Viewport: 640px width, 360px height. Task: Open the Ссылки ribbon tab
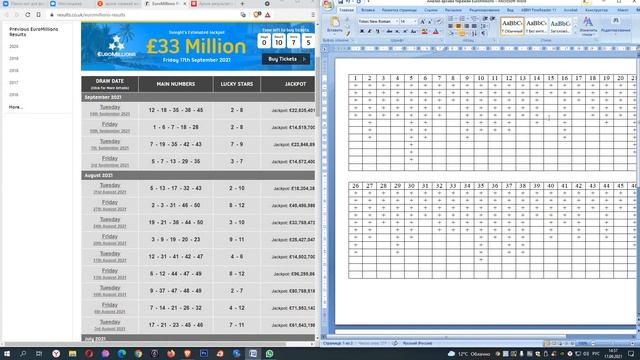(x=431, y=10)
